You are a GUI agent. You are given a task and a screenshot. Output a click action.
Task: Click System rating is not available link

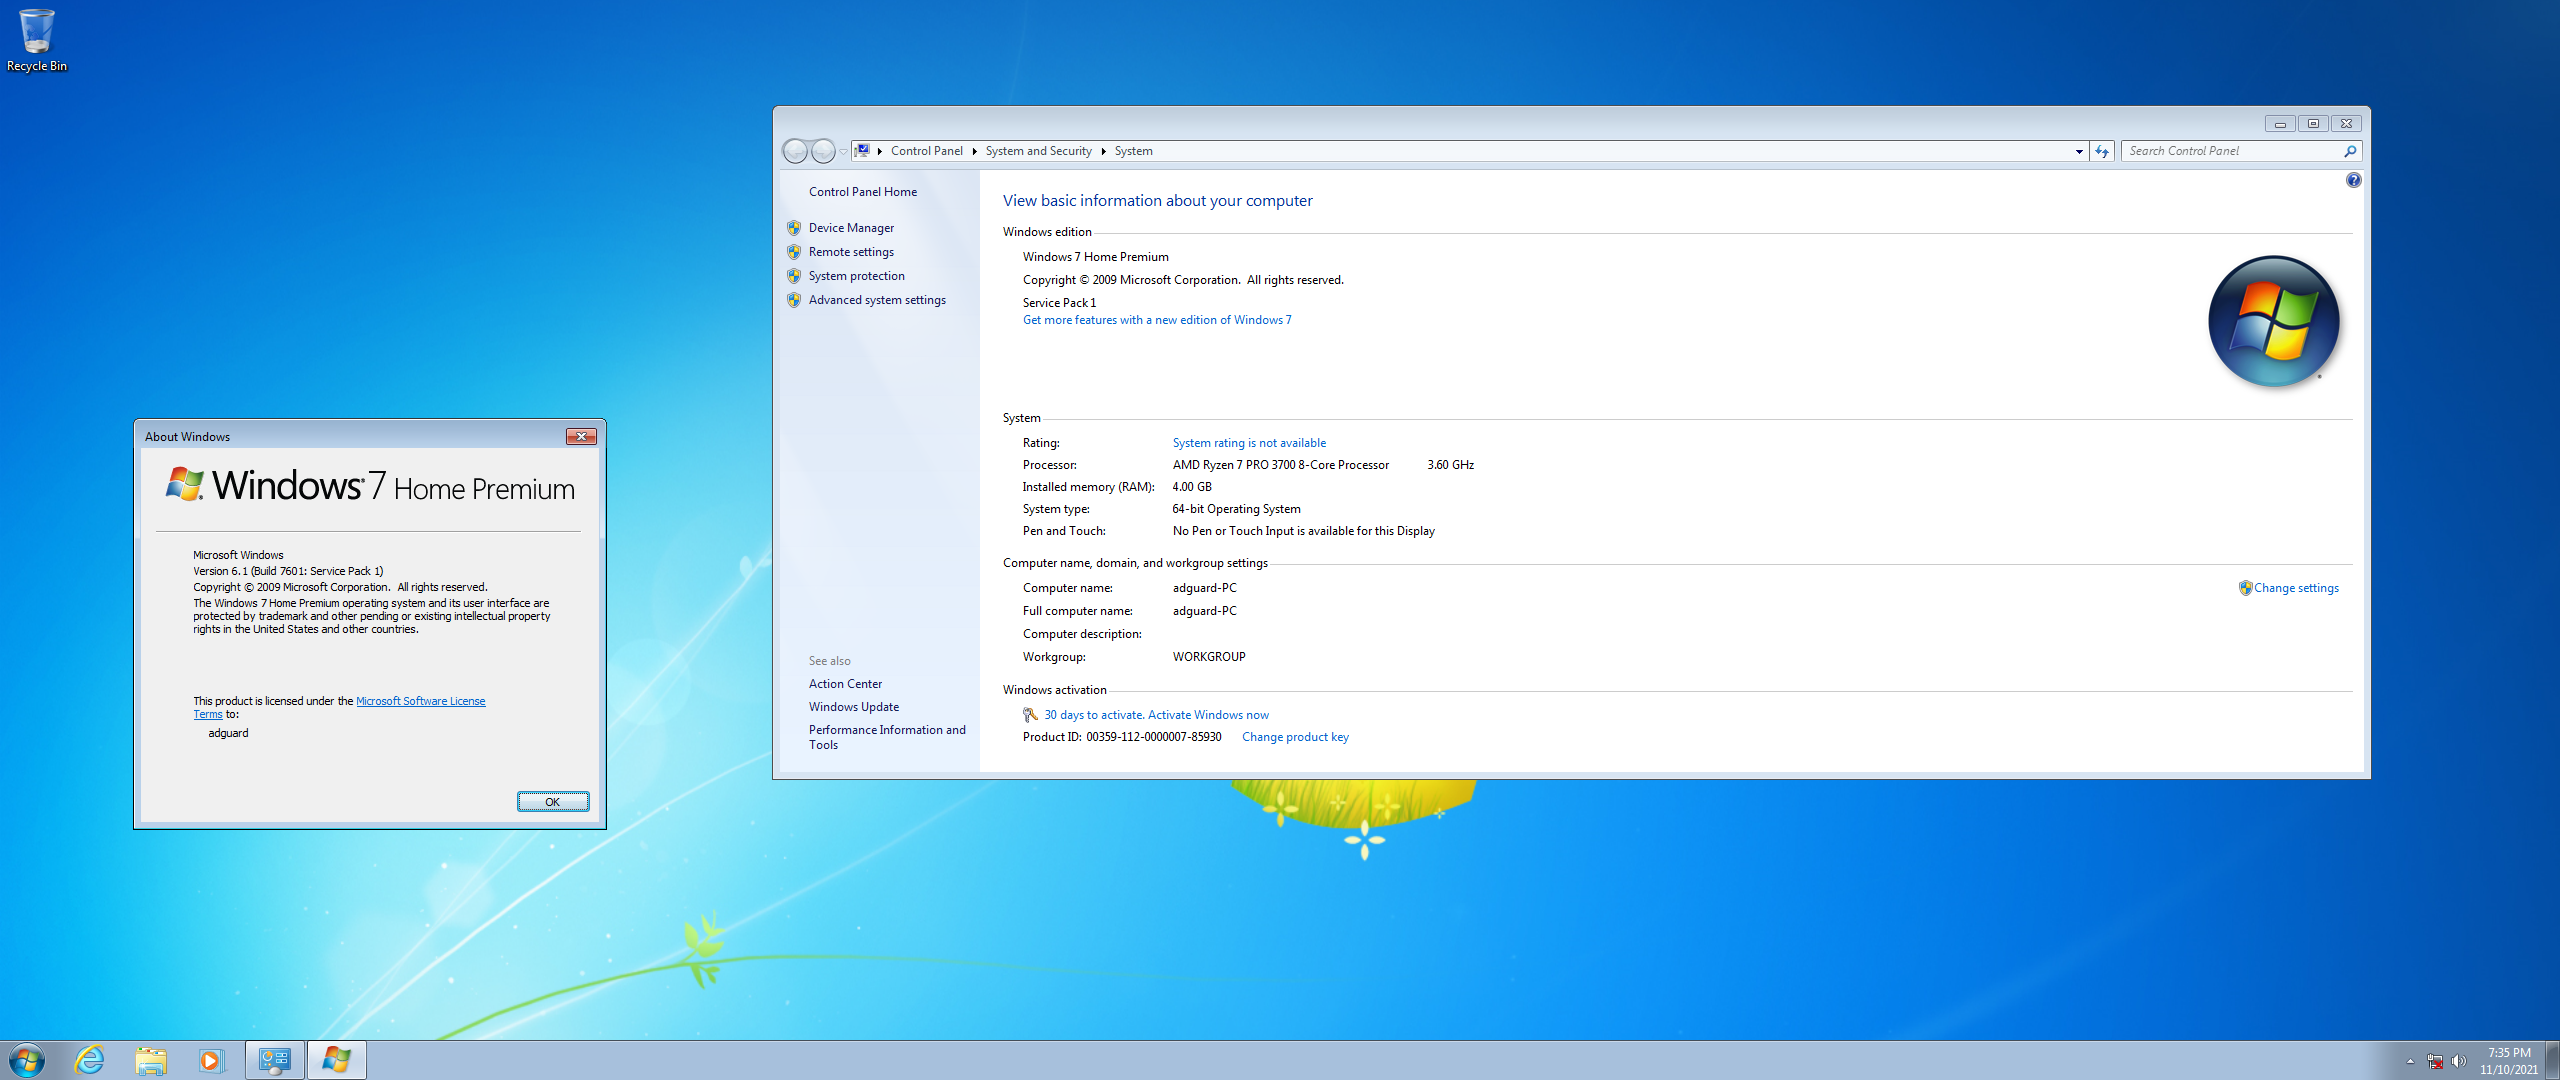click(x=1249, y=443)
